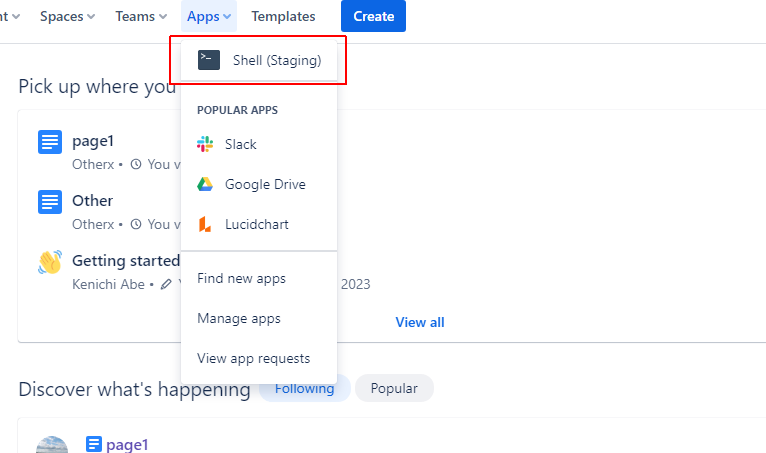Choose Manage apps from the menu
Viewport: 766px width, 453px height.
(239, 318)
